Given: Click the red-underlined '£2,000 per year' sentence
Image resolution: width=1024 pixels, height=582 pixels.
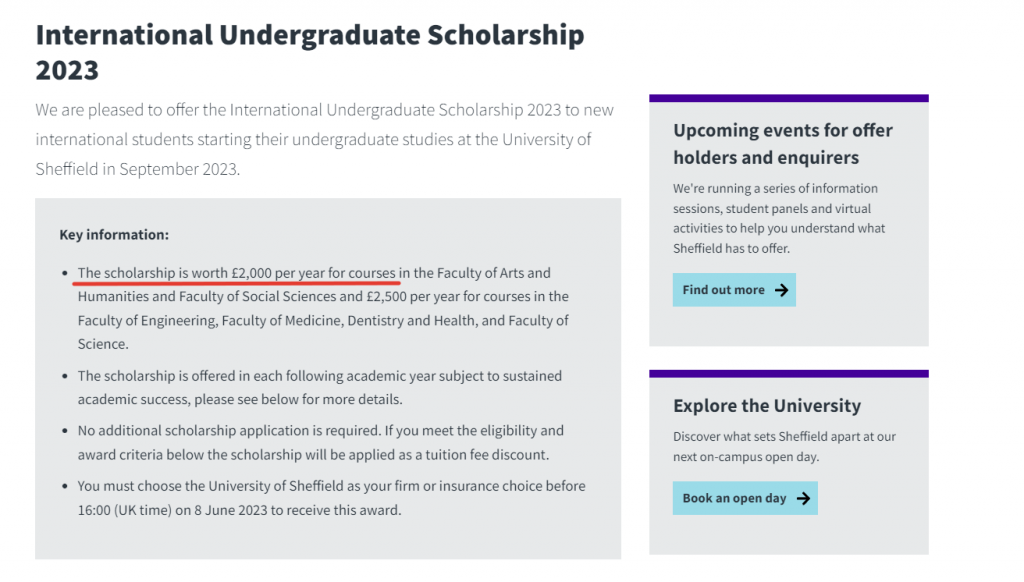Looking at the screenshot, I should (236, 273).
